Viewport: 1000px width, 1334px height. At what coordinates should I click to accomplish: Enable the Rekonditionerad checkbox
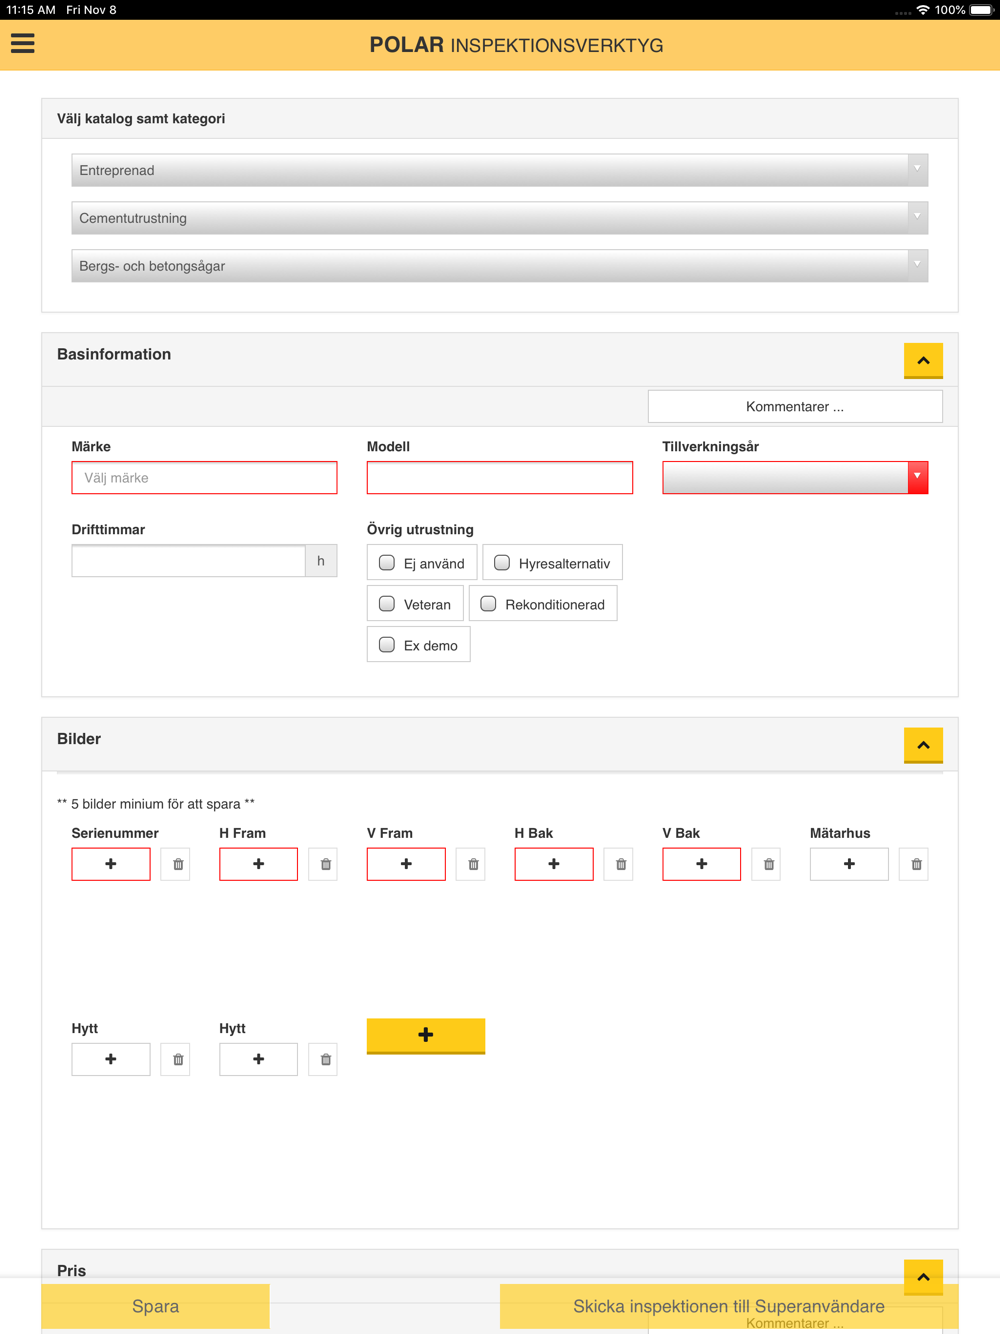coord(489,604)
